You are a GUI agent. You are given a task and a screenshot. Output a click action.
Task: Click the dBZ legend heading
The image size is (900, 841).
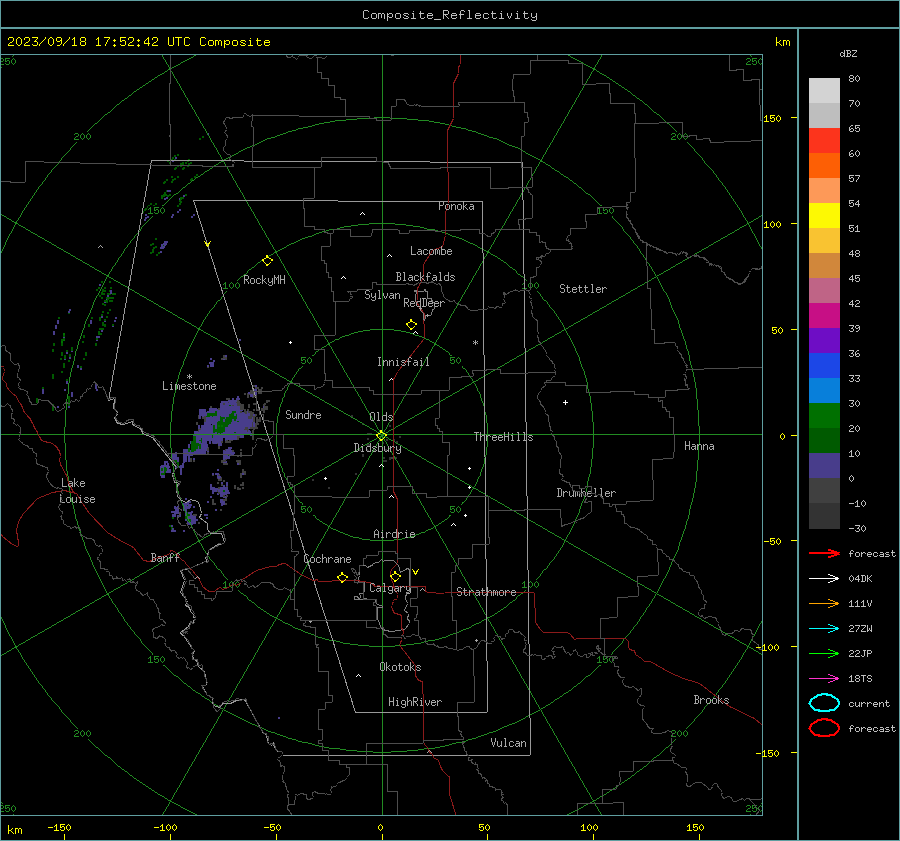pyautogui.click(x=848, y=53)
